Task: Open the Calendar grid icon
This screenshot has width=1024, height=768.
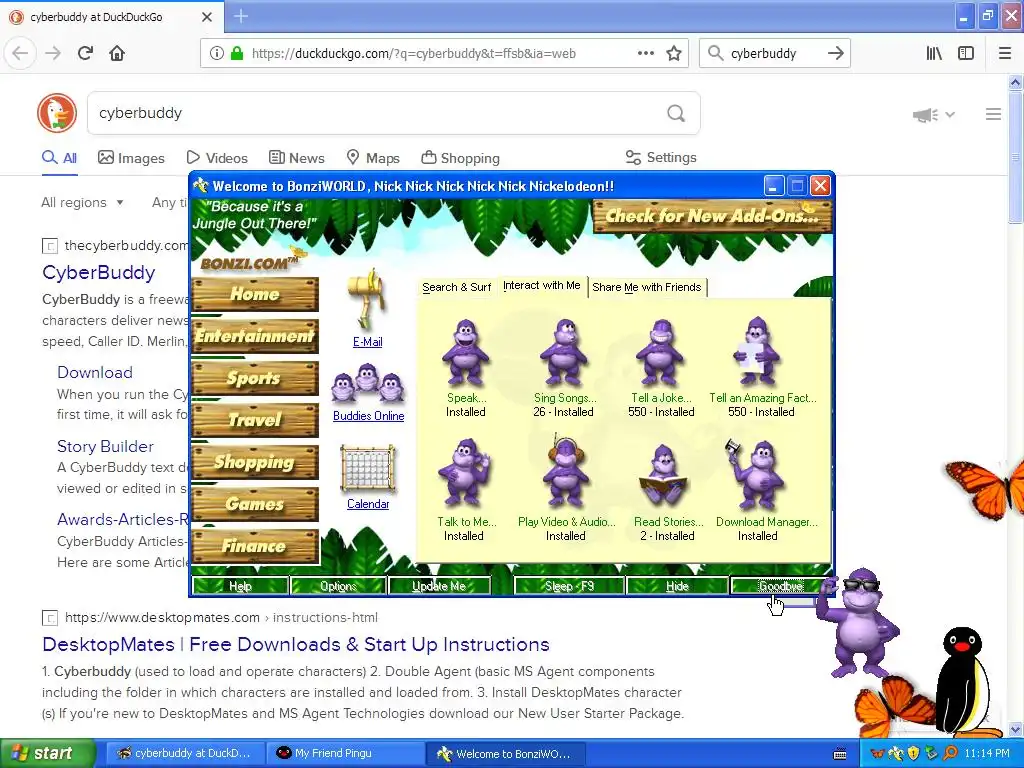Action: point(368,468)
